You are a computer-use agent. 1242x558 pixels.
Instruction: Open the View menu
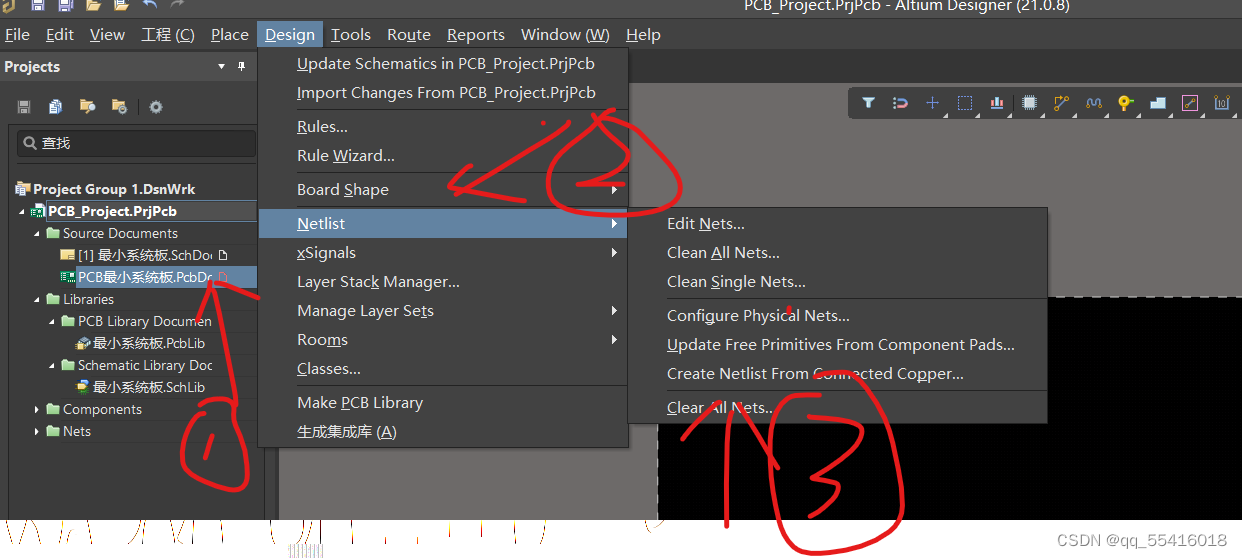coord(107,35)
